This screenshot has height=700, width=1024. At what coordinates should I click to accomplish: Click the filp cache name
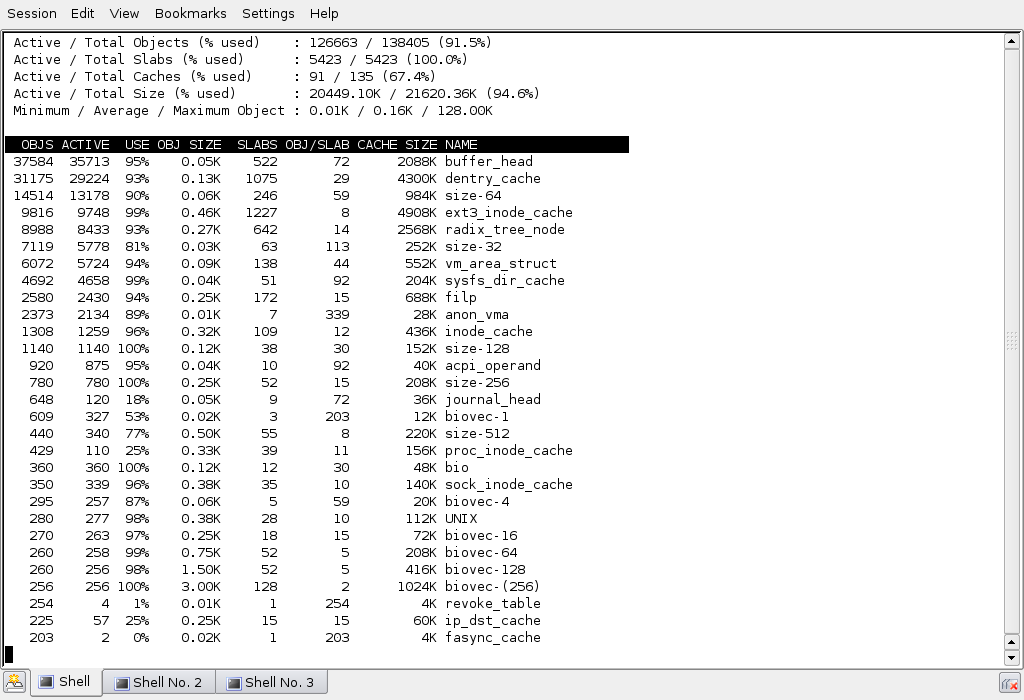(x=460, y=297)
